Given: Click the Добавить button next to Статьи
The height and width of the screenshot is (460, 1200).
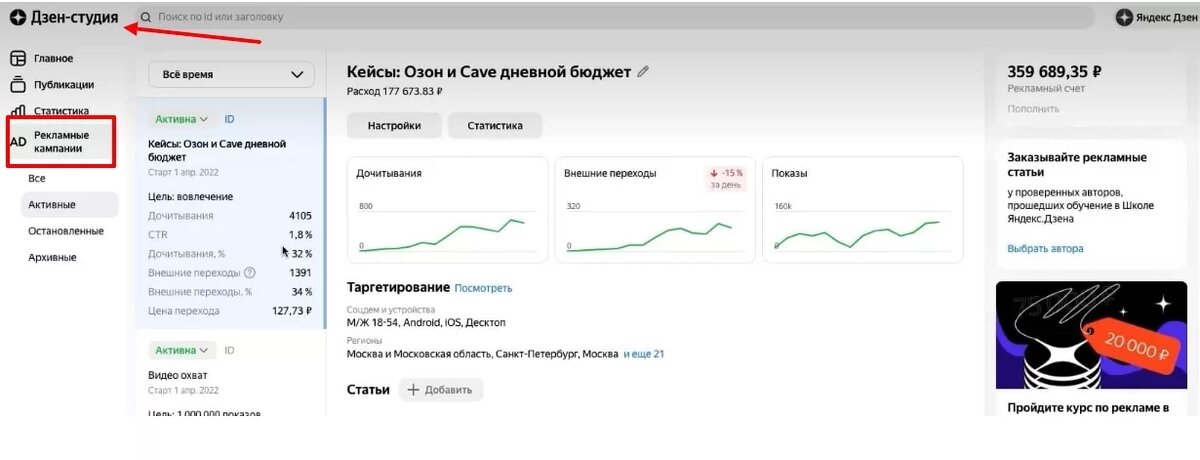Looking at the screenshot, I should point(441,390).
